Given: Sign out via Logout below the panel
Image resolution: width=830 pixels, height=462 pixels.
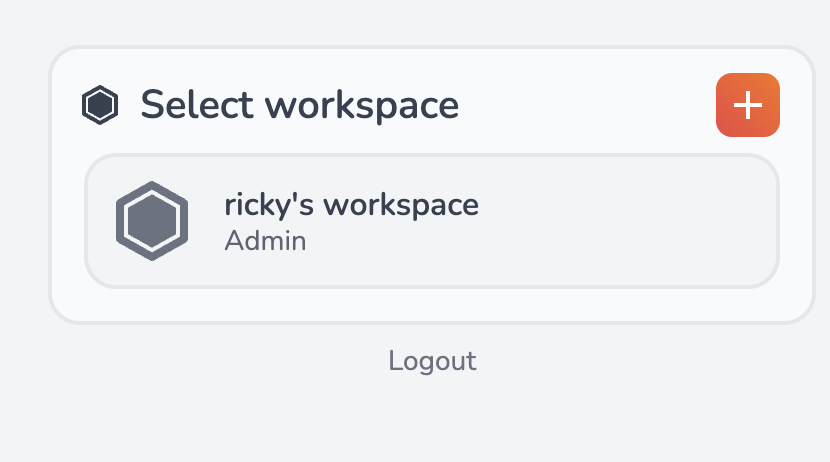Looking at the screenshot, I should 432,361.
